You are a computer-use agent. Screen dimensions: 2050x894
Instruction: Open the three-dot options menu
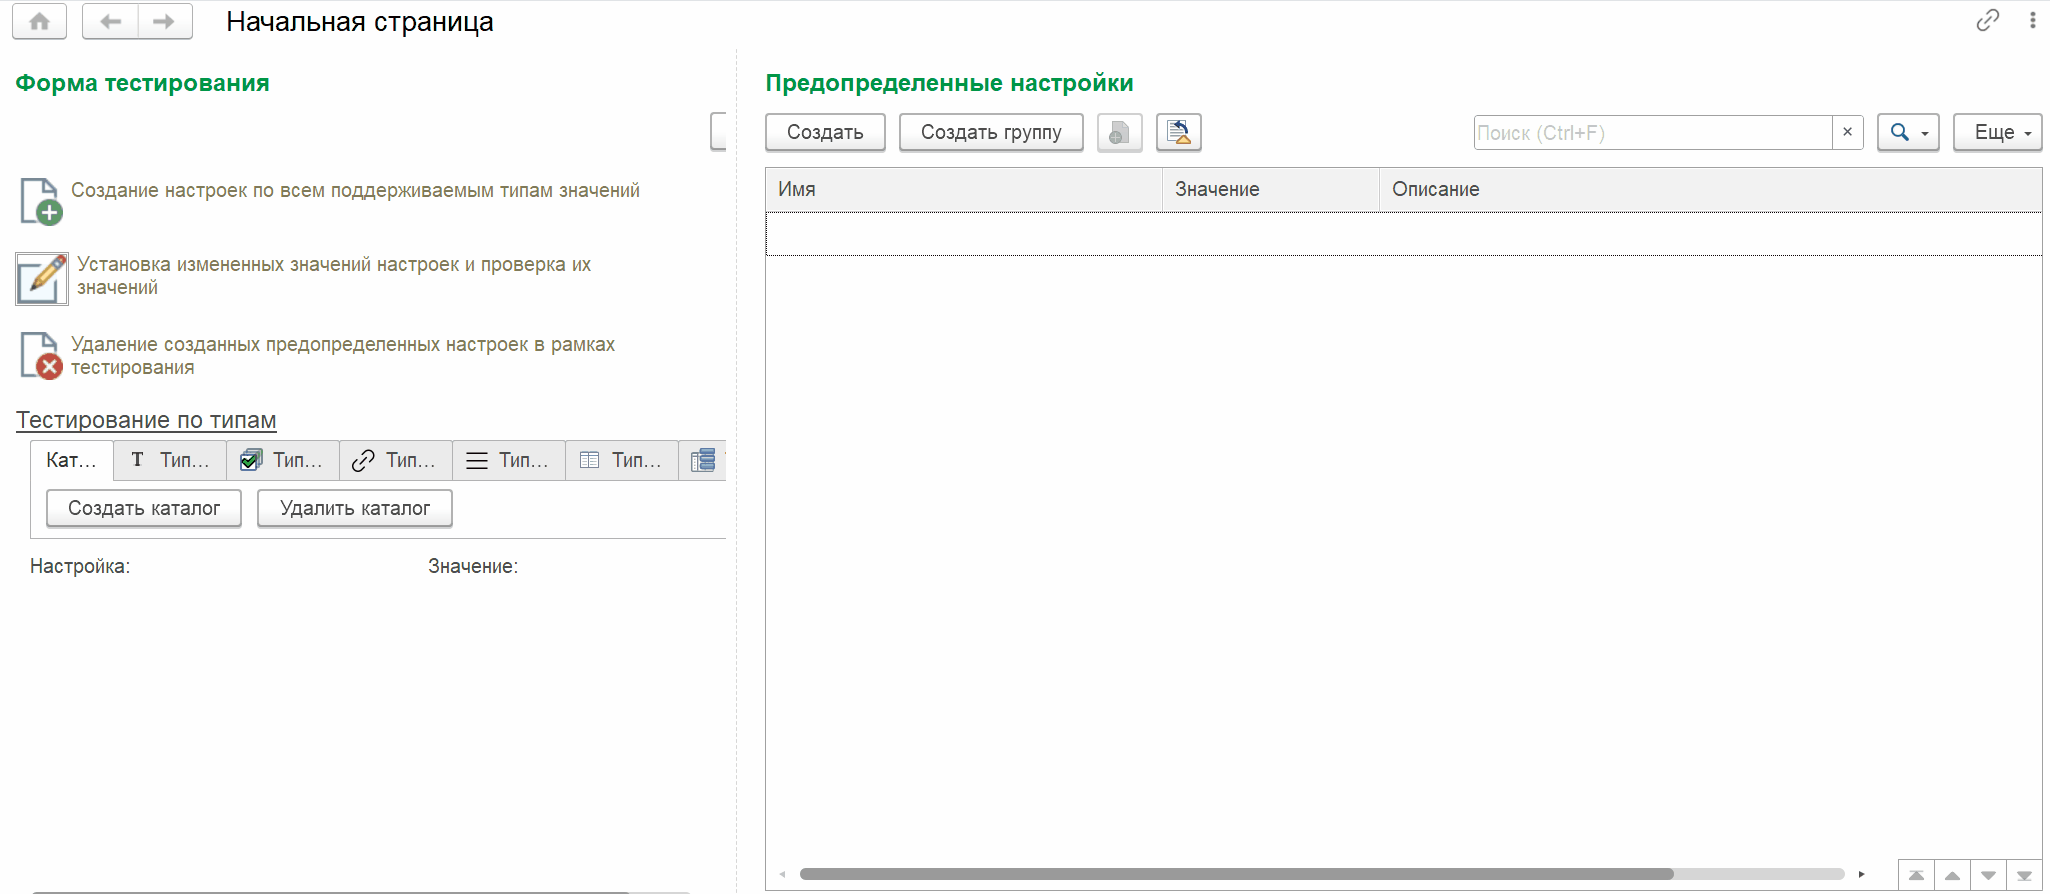point(2032,21)
